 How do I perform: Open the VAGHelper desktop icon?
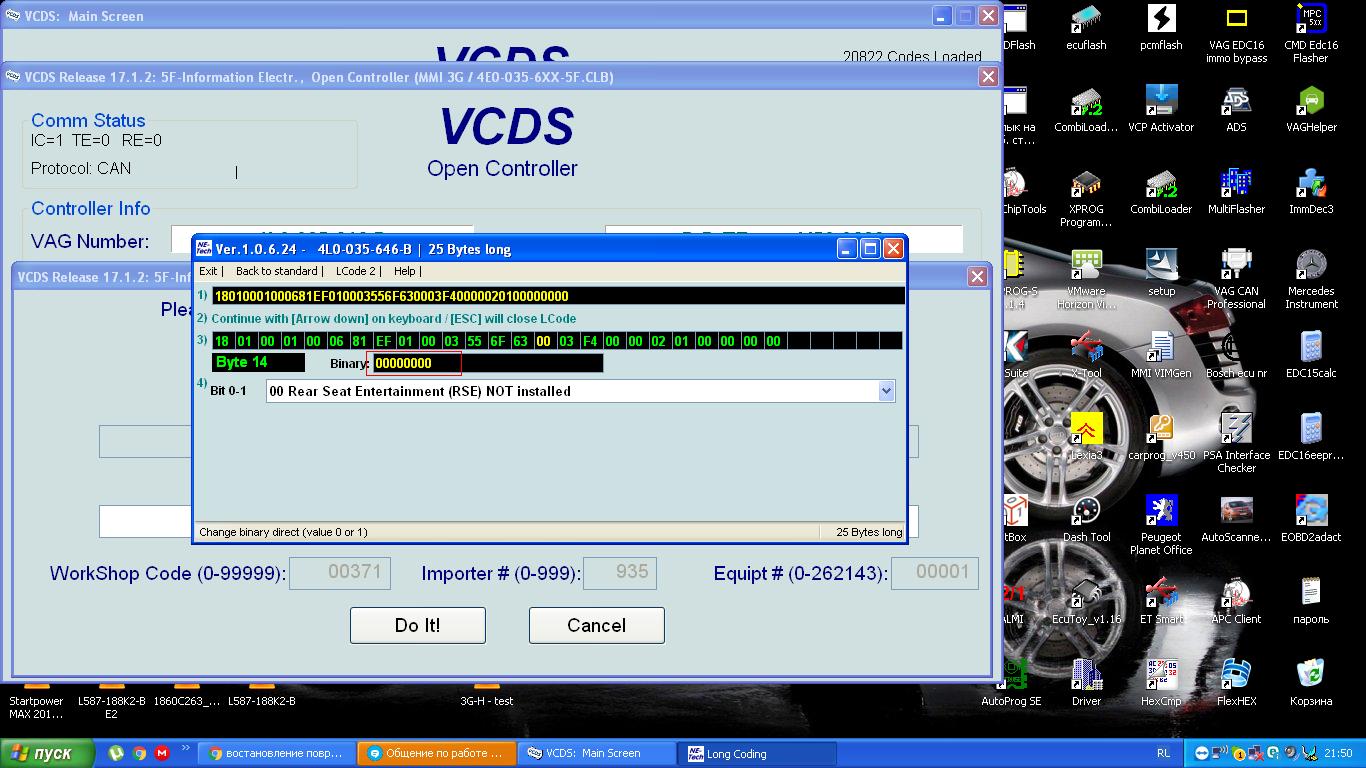coord(1311,104)
